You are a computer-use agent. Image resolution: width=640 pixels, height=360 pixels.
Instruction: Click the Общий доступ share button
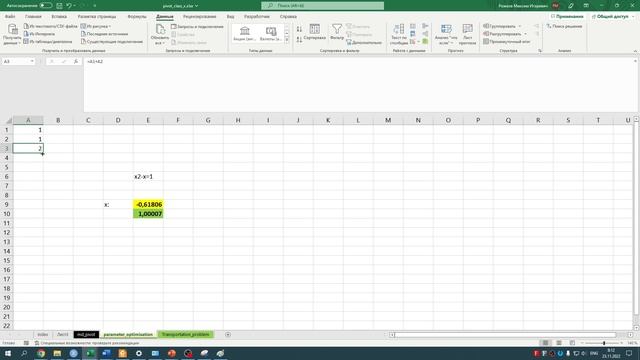(x=612, y=17)
